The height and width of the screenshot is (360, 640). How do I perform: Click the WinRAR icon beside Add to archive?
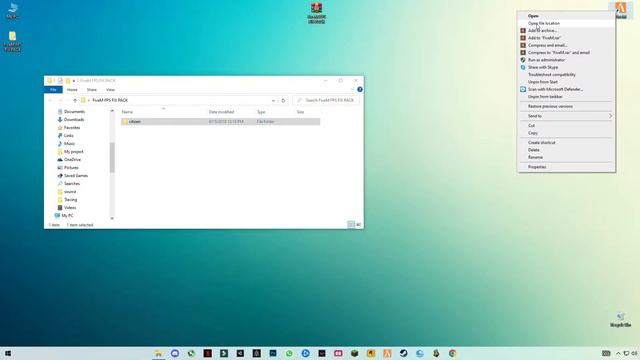click(523, 31)
